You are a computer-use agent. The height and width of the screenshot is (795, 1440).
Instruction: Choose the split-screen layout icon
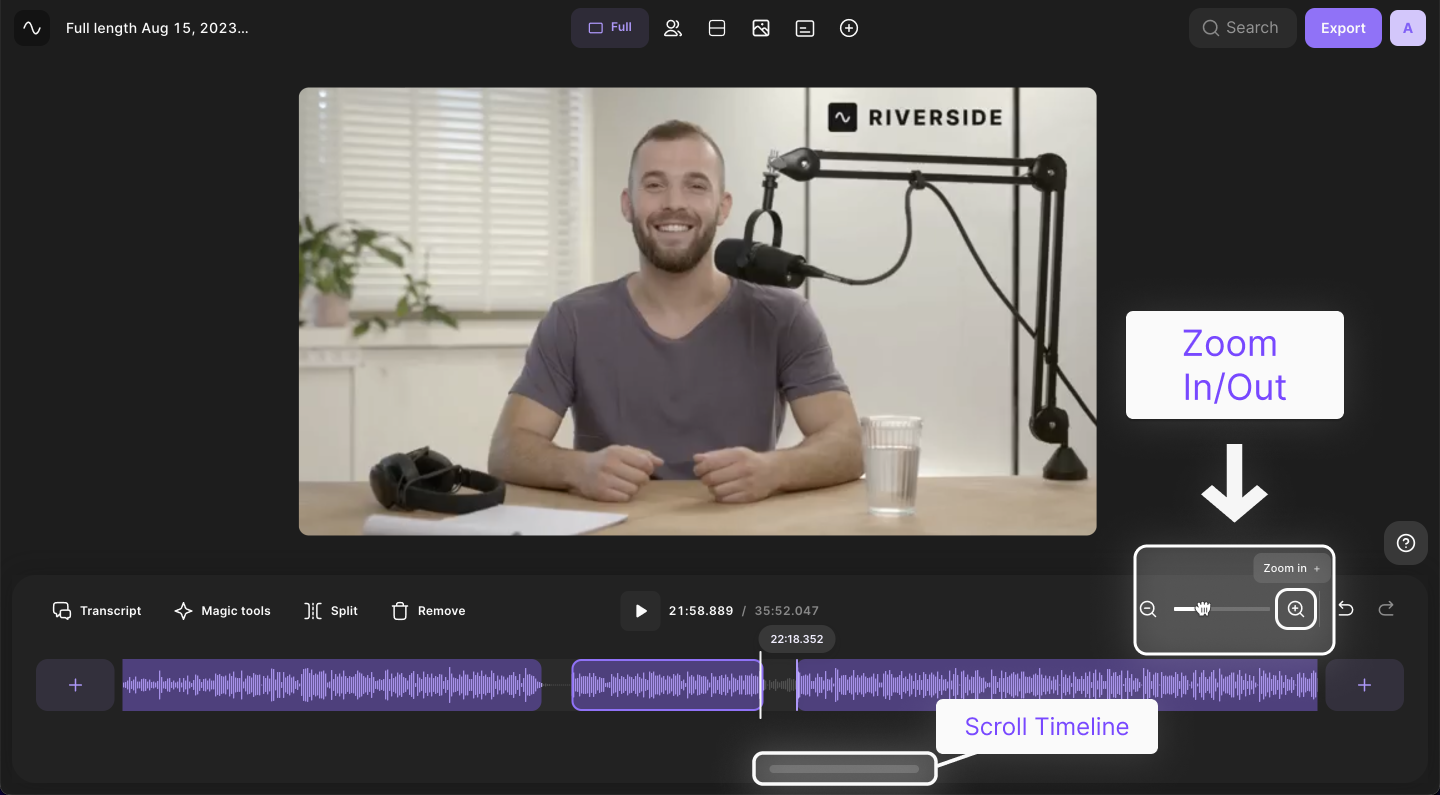(x=717, y=28)
